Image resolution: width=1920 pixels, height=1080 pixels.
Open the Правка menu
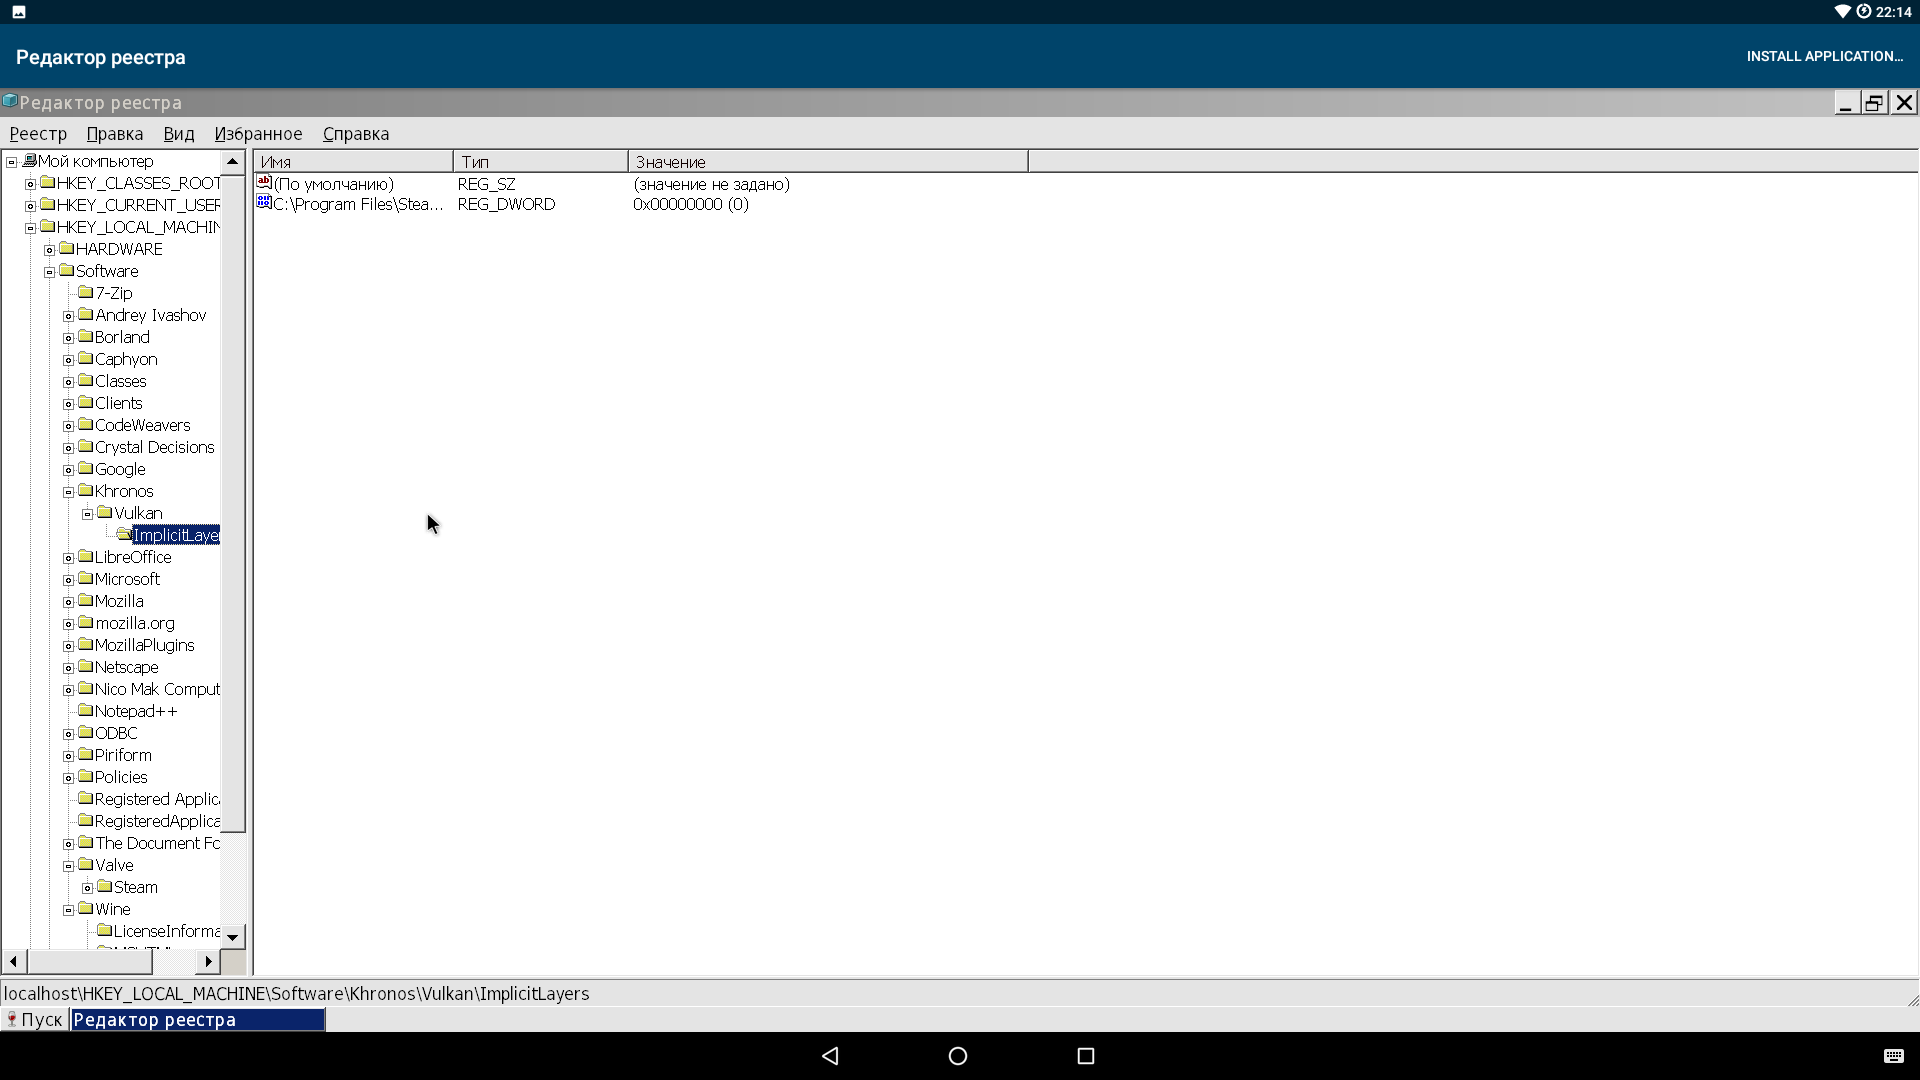pyautogui.click(x=115, y=133)
